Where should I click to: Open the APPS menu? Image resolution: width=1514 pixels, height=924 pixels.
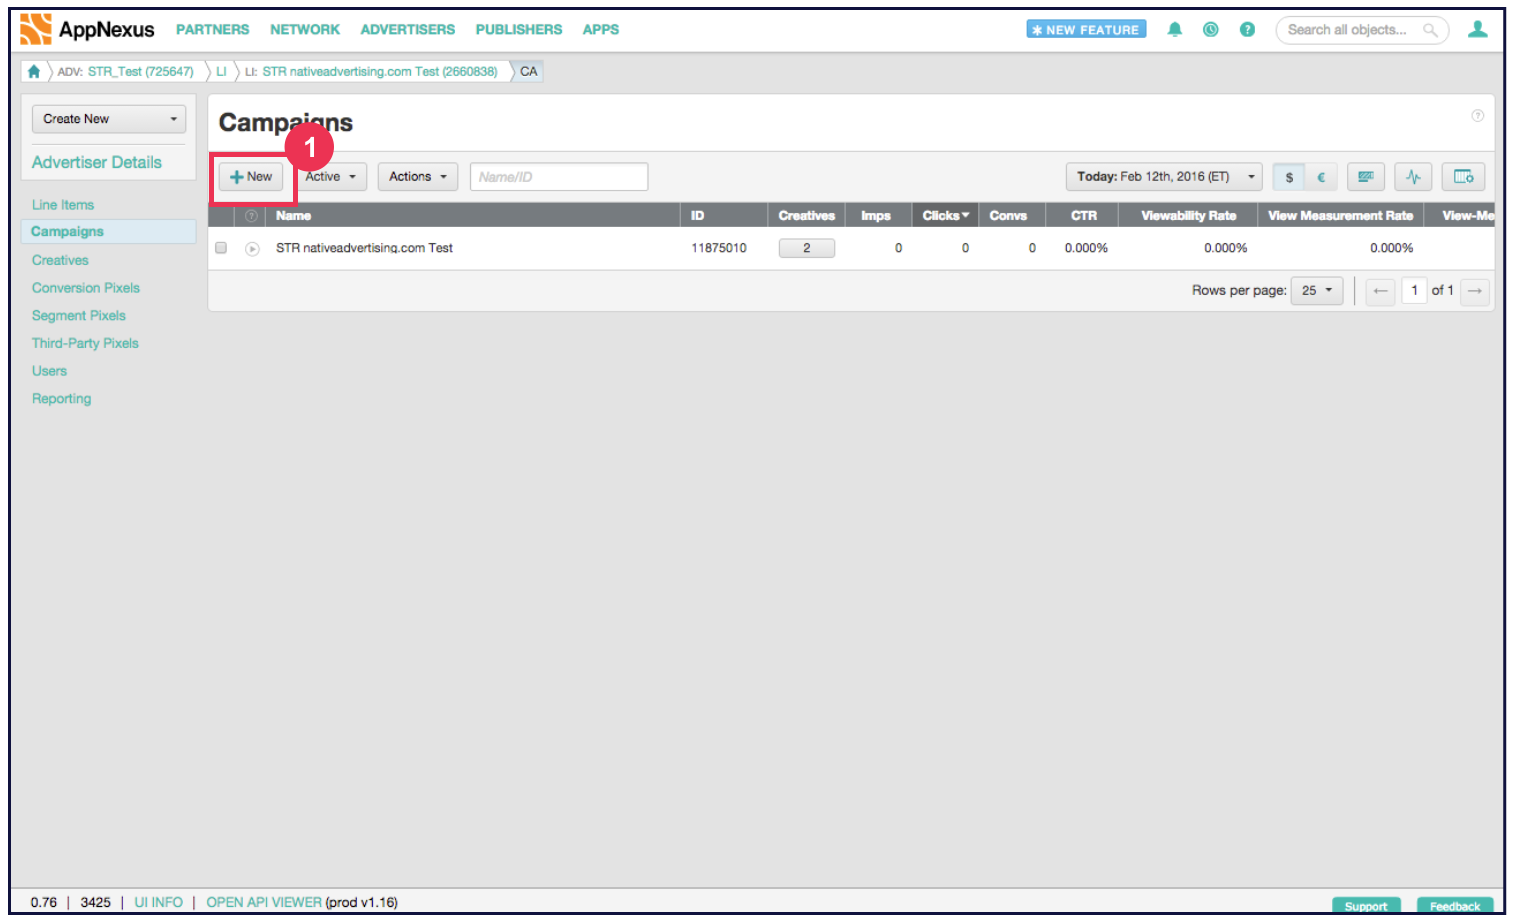(x=601, y=30)
